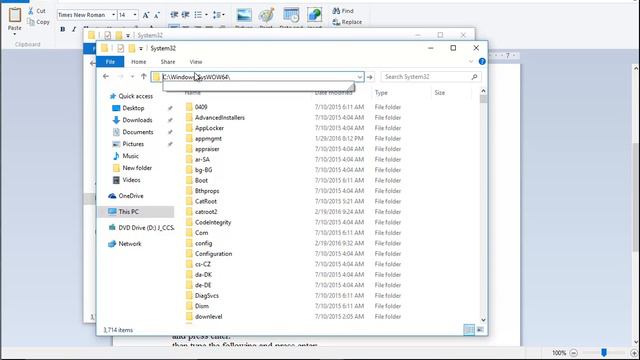The height and width of the screenshot is (360, 640).
Task: Click the Increase indent icon in WordPad
Action: click(185, 15)
